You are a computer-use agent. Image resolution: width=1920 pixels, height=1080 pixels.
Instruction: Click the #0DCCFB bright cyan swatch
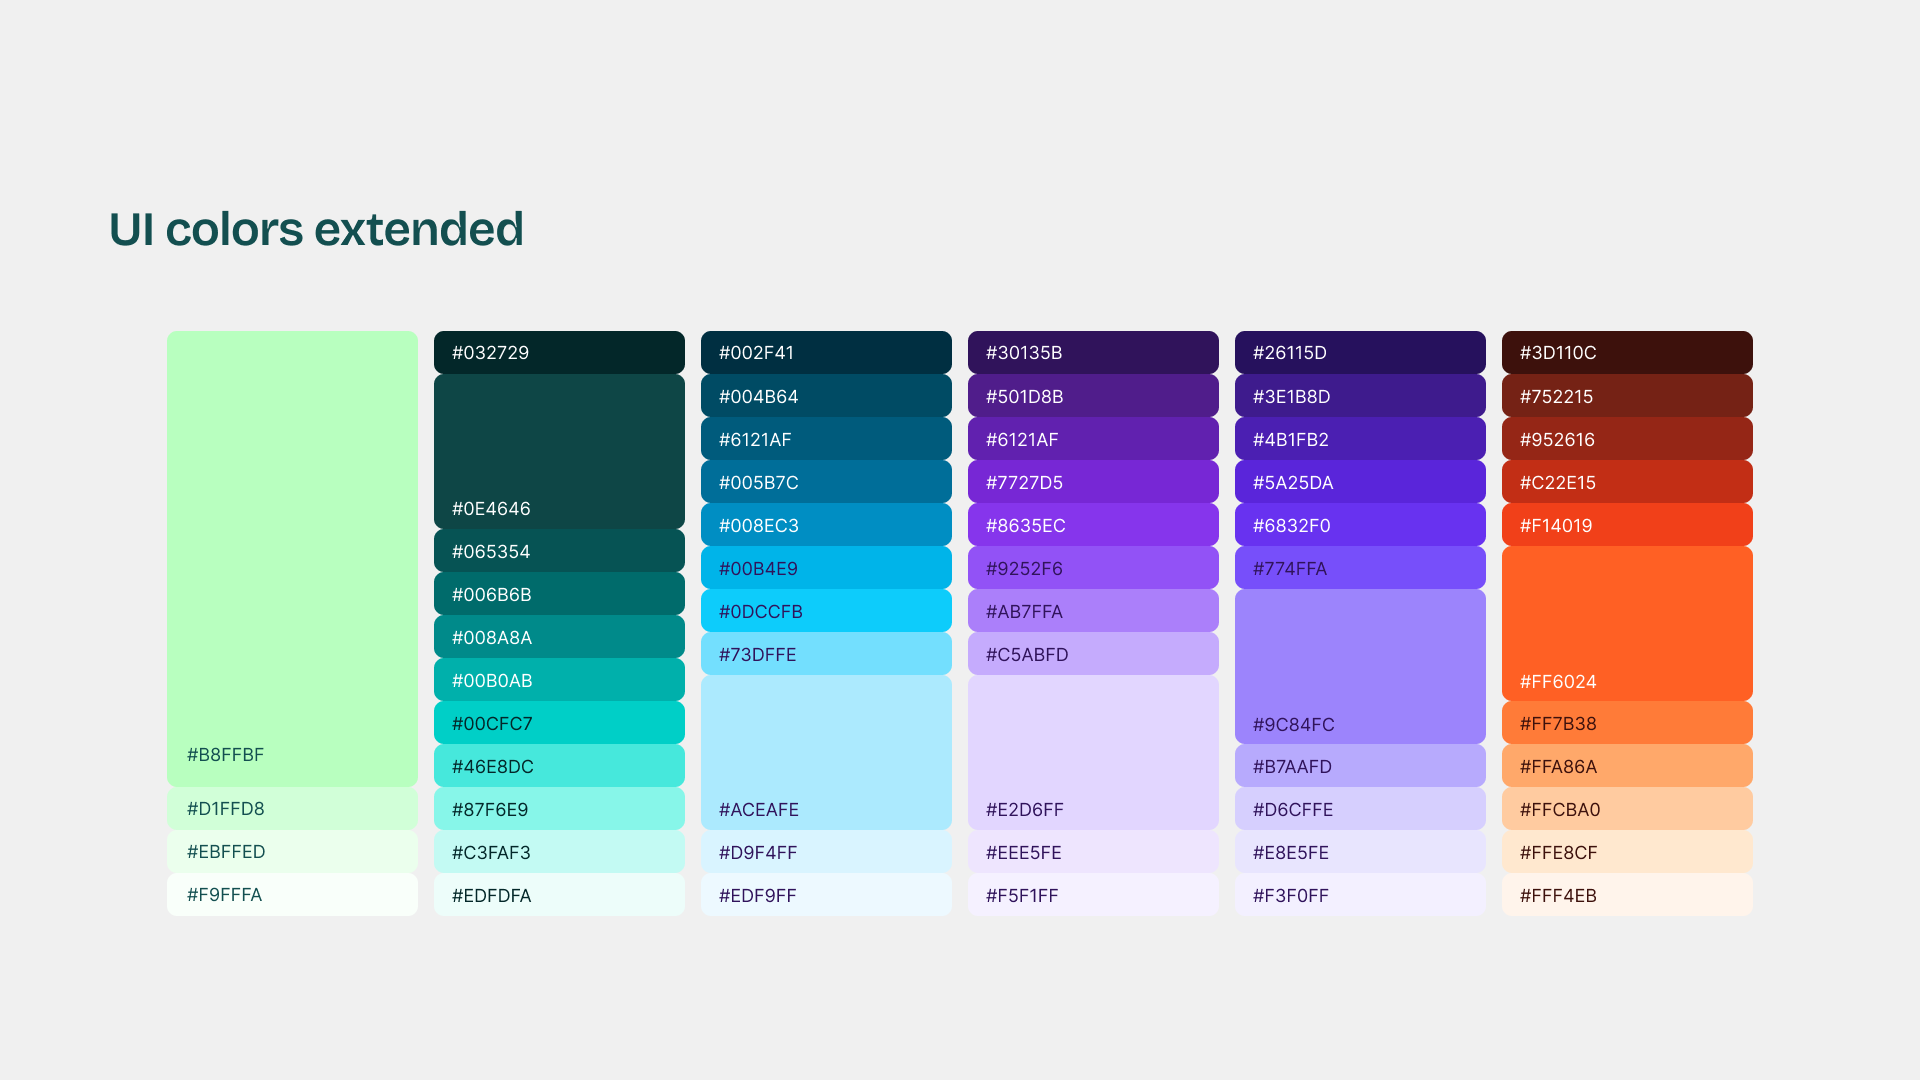[x=826, y=611]
